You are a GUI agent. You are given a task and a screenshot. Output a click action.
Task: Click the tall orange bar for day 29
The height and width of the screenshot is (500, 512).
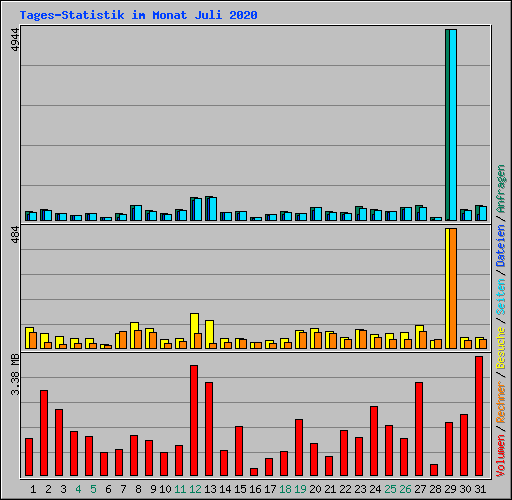point(453,289)
